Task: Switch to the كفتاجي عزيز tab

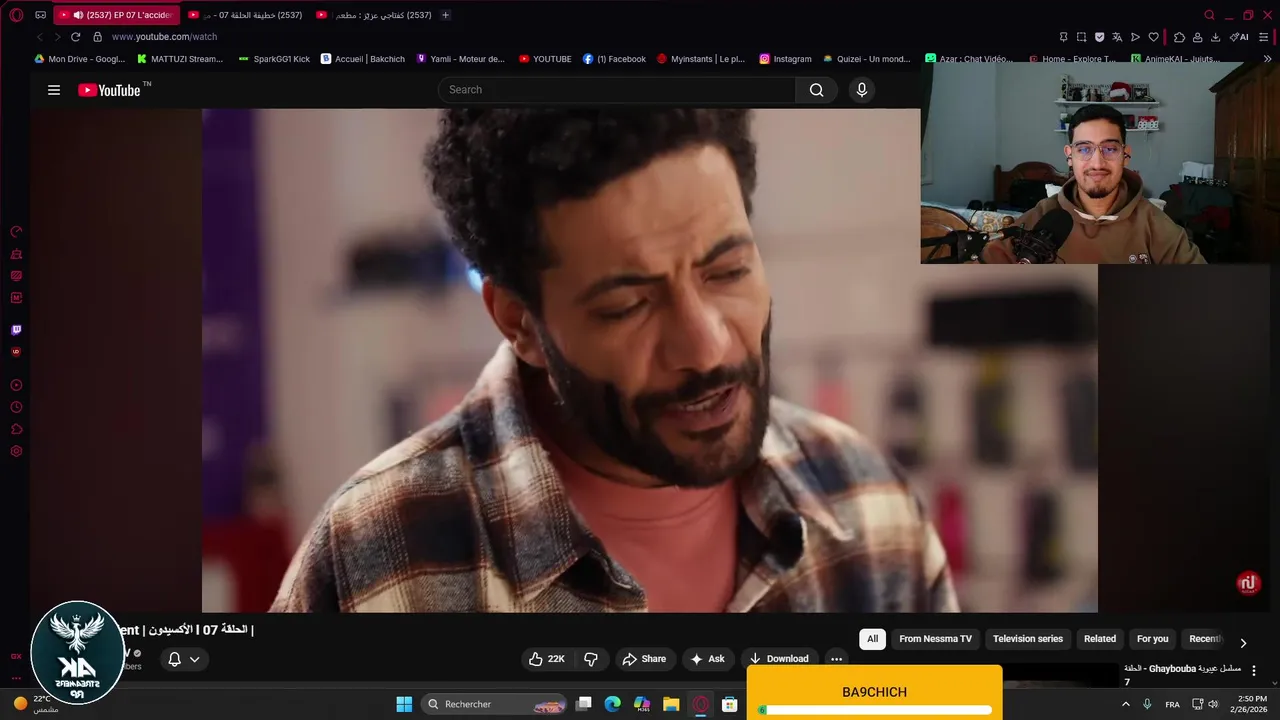Action: click(373, 15)
